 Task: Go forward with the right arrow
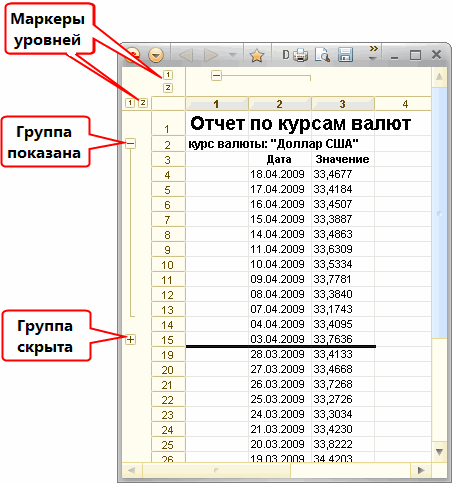(x=210, y=55)
